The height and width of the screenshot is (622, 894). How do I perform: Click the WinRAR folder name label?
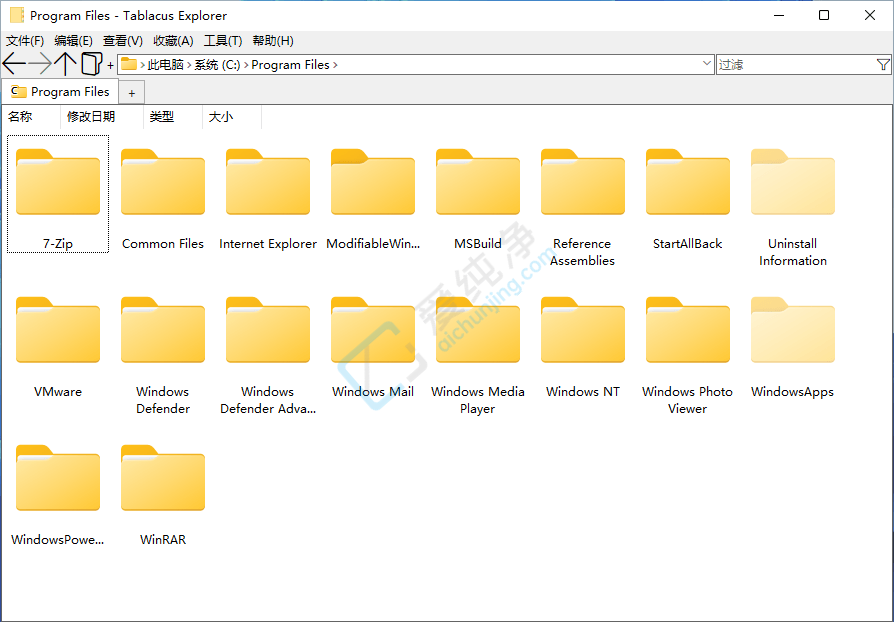[x=163, y=540]
